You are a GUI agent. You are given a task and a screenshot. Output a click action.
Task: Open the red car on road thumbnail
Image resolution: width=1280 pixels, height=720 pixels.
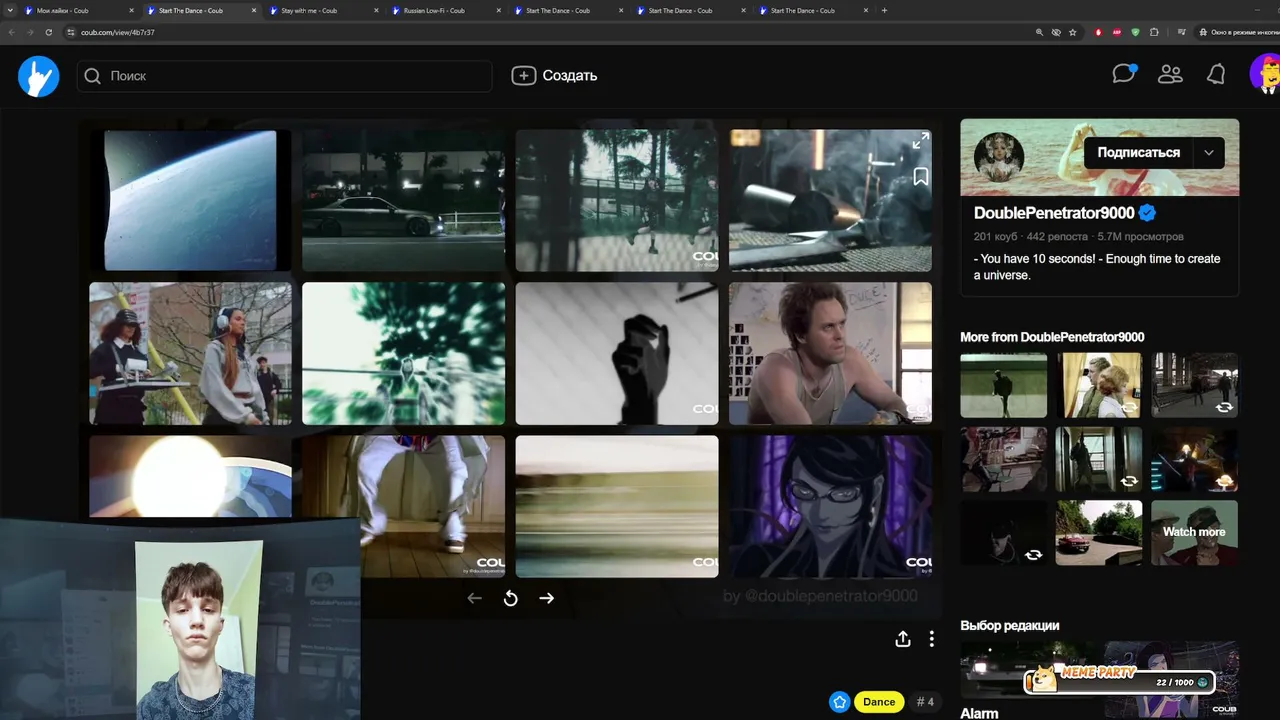tap(1099, 532)
